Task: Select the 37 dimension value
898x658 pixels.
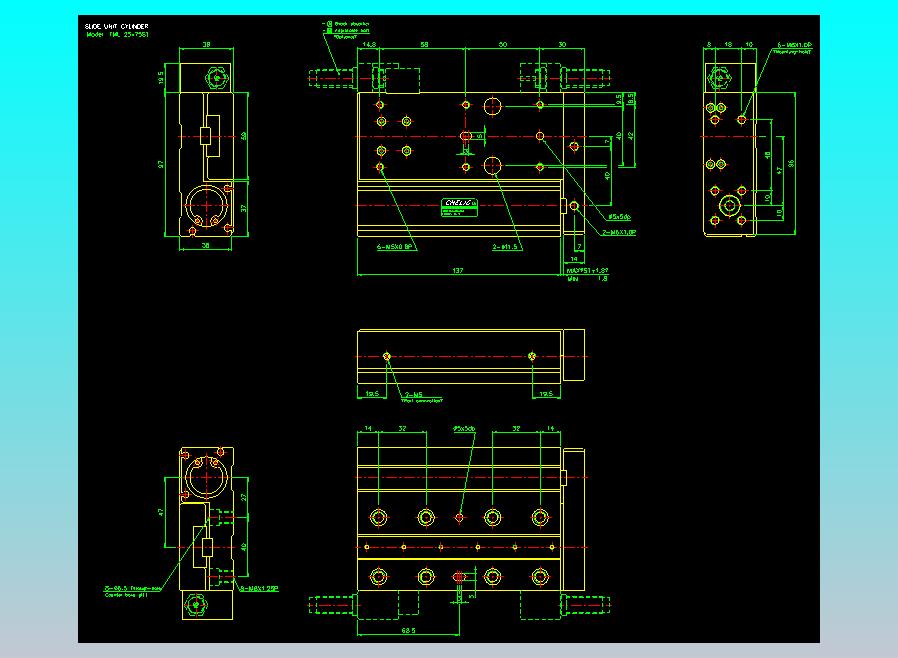Action: (x=244, y=208)
